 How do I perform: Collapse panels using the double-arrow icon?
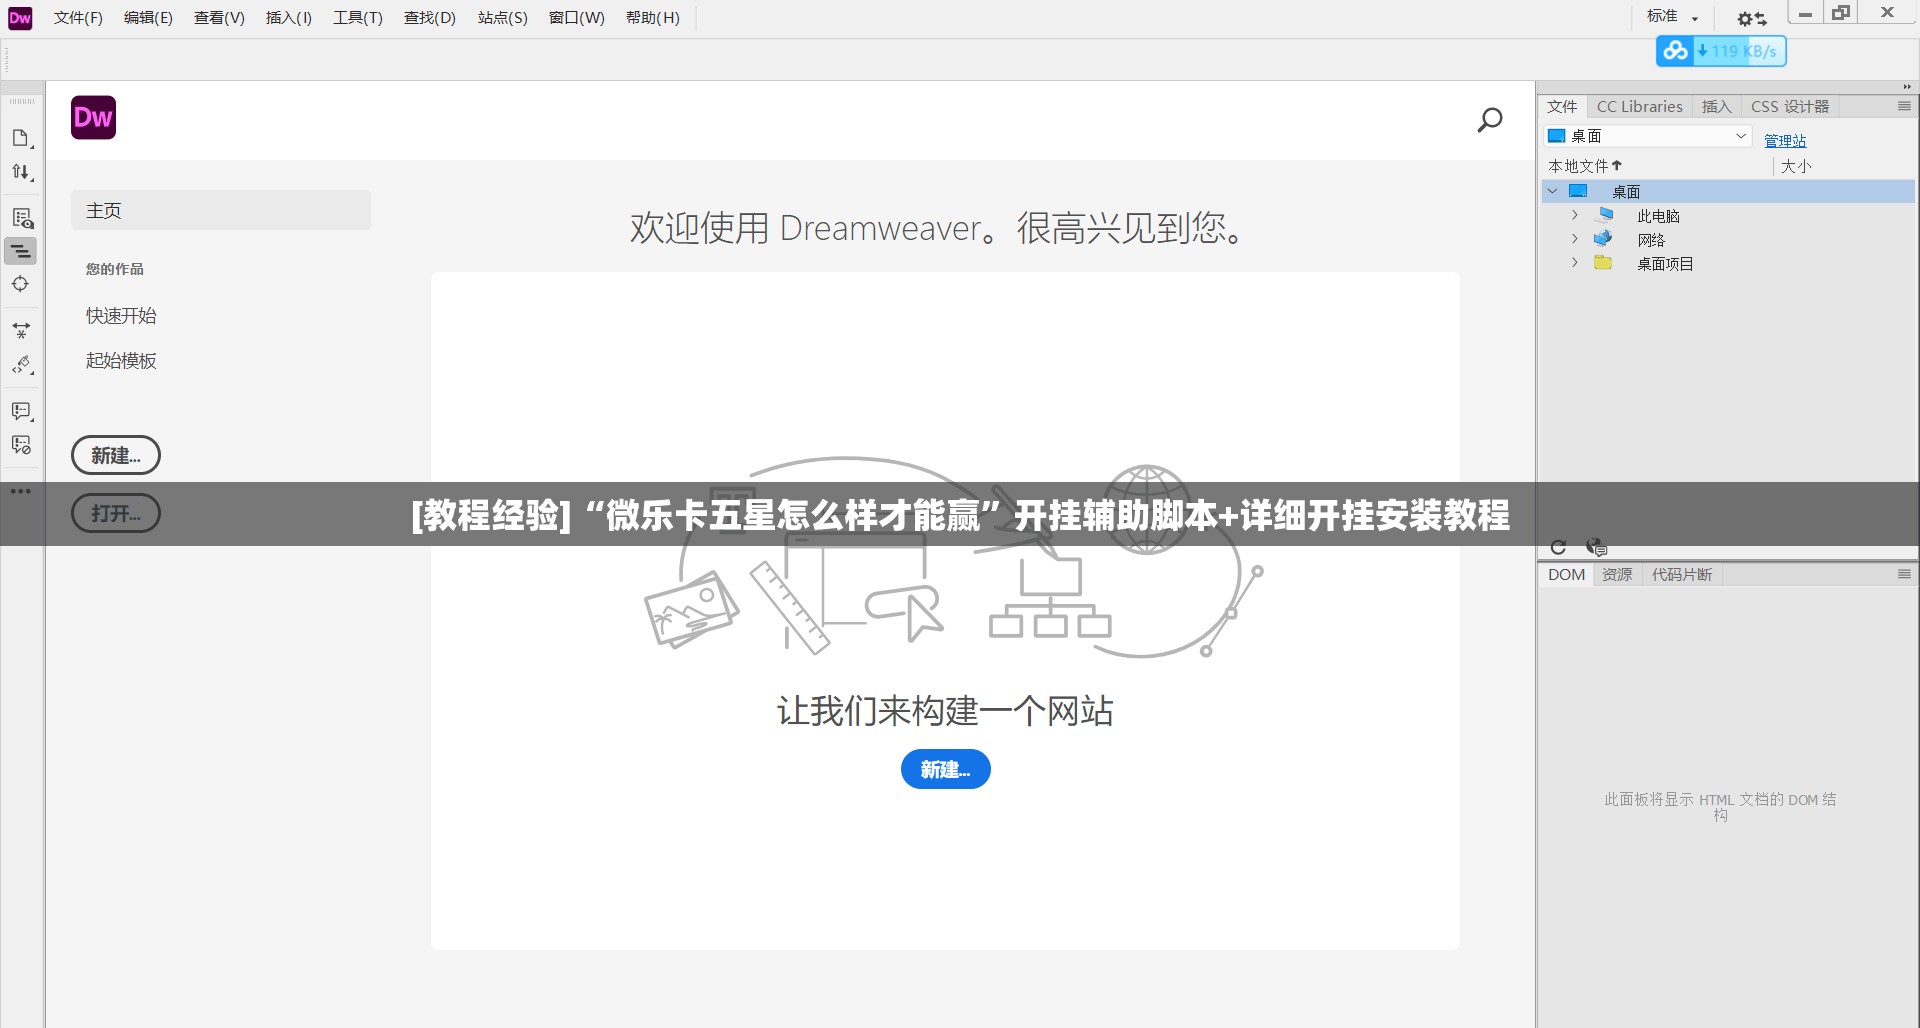click(1907, 87)
